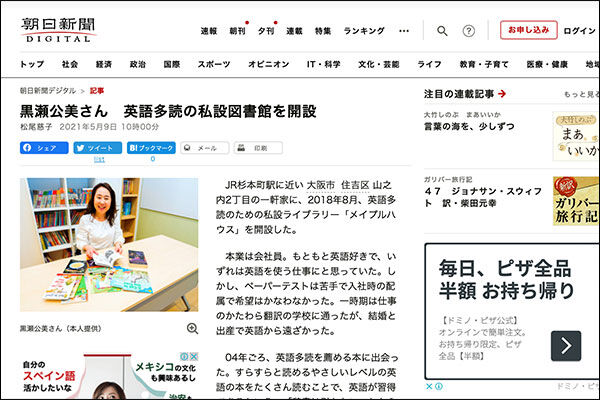This screenshot has width=600, height=400.
Task: Go to the 文化・芸能 section tab
Action: pyautogui.click(x=379, y=64)
